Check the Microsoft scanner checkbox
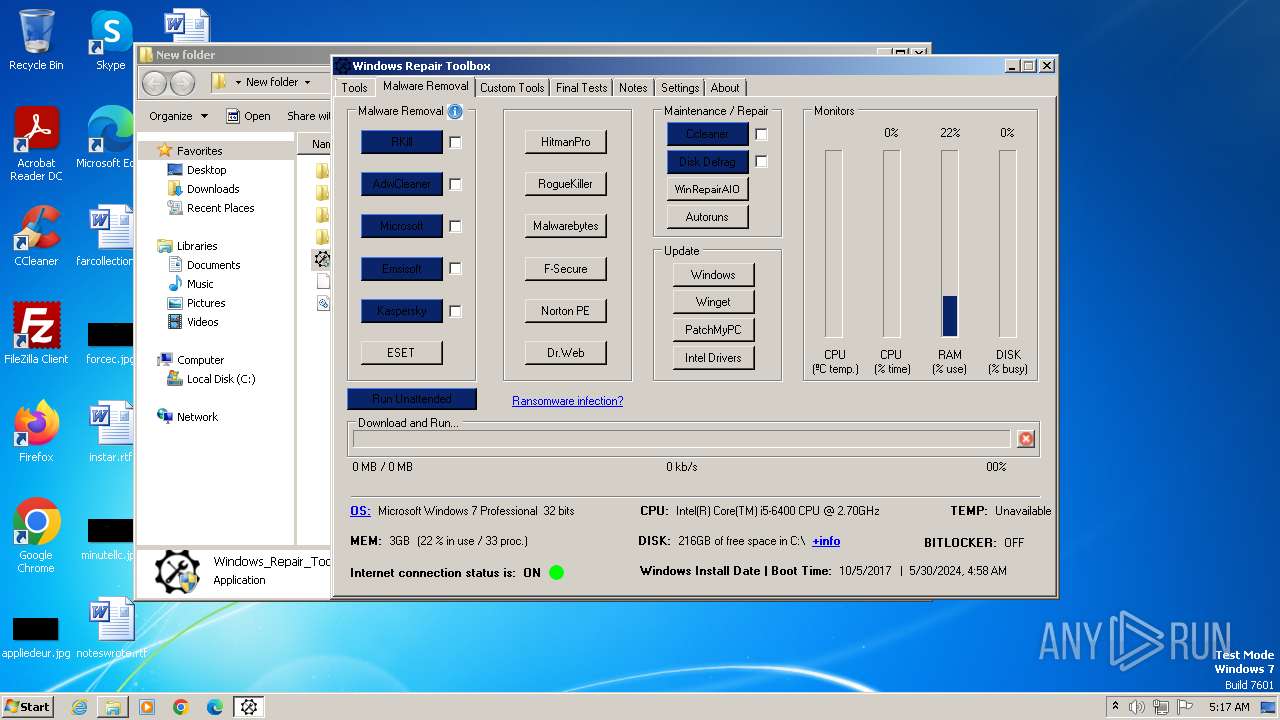The width and height of the screenshot is (1280, 720). 455,226
